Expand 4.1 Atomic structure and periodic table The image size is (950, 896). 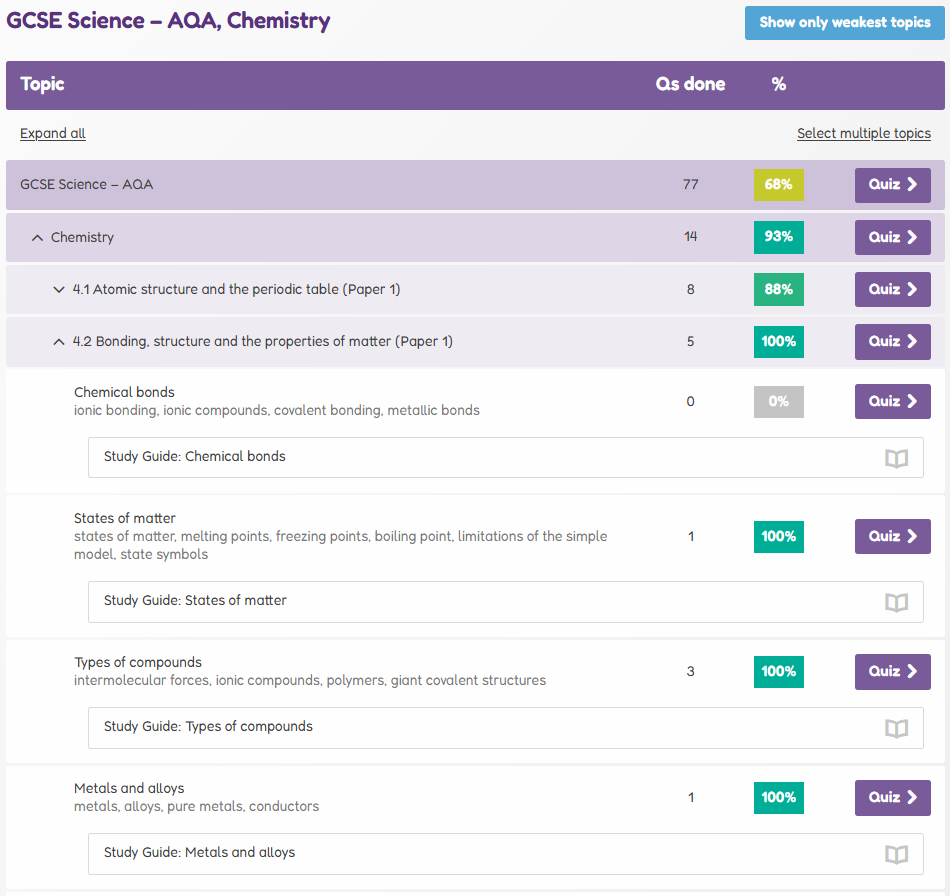(x=59, y=290)
